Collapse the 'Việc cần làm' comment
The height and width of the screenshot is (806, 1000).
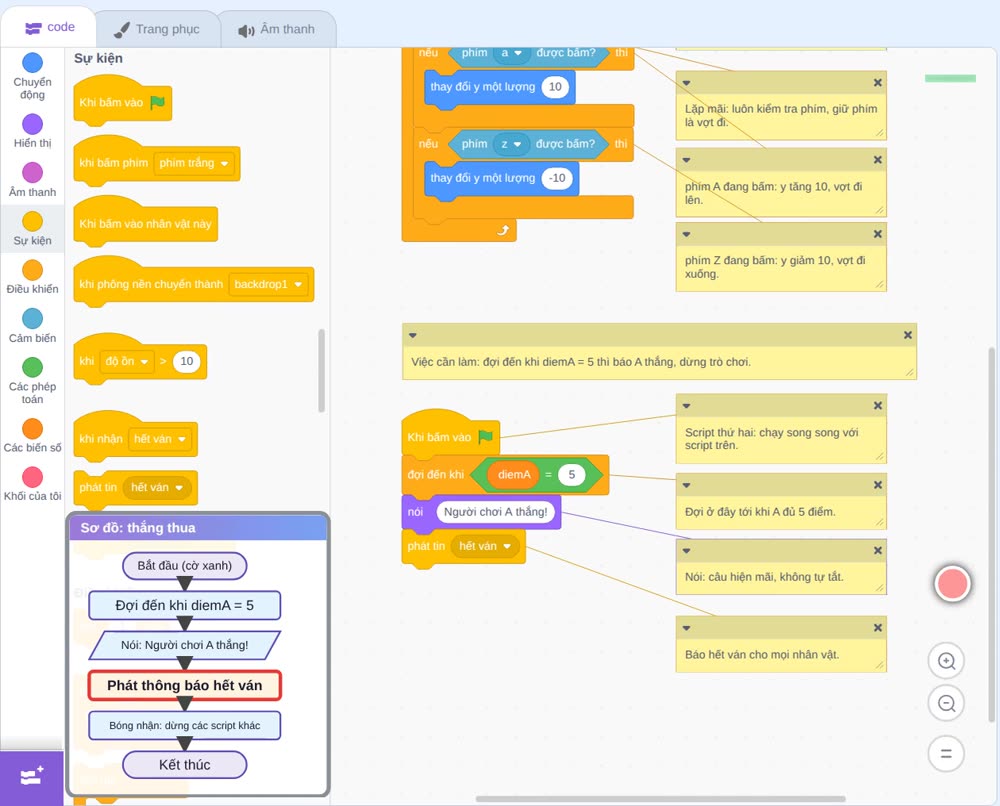point(413,335)
